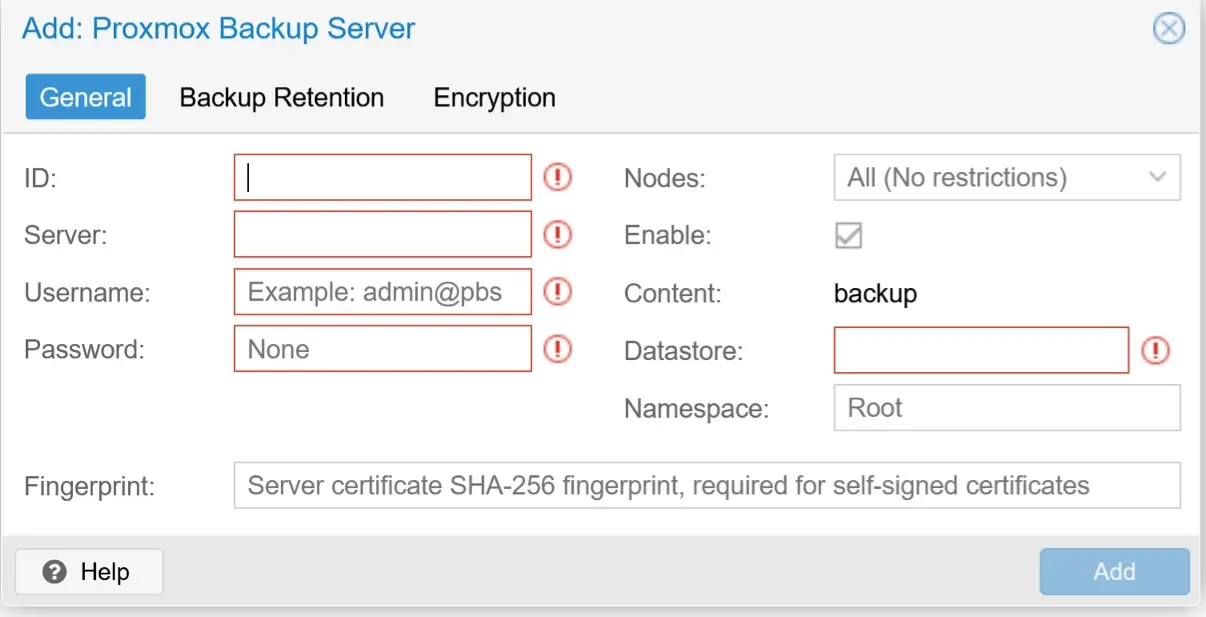Click the 'Namespace:' label
The width and height of the screenshot is (1206, 617).
pos(696,409)
